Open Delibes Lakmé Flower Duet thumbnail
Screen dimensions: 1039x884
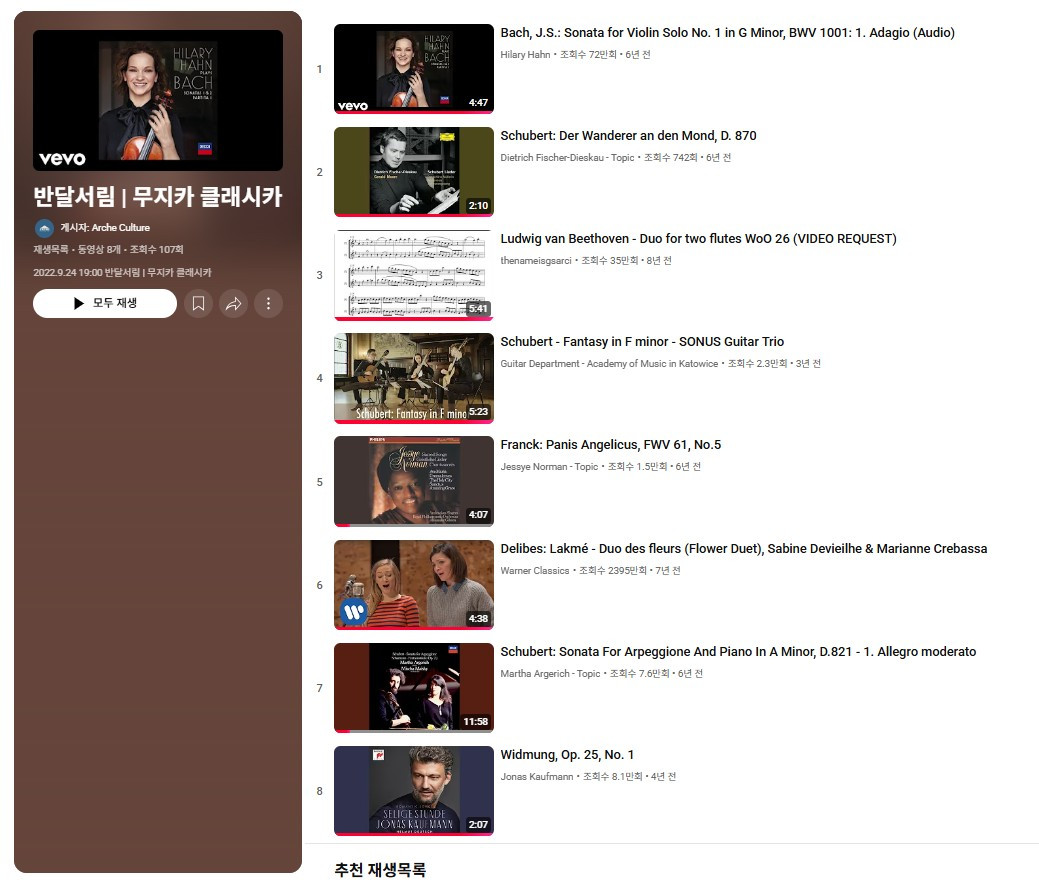coord(413,584)
